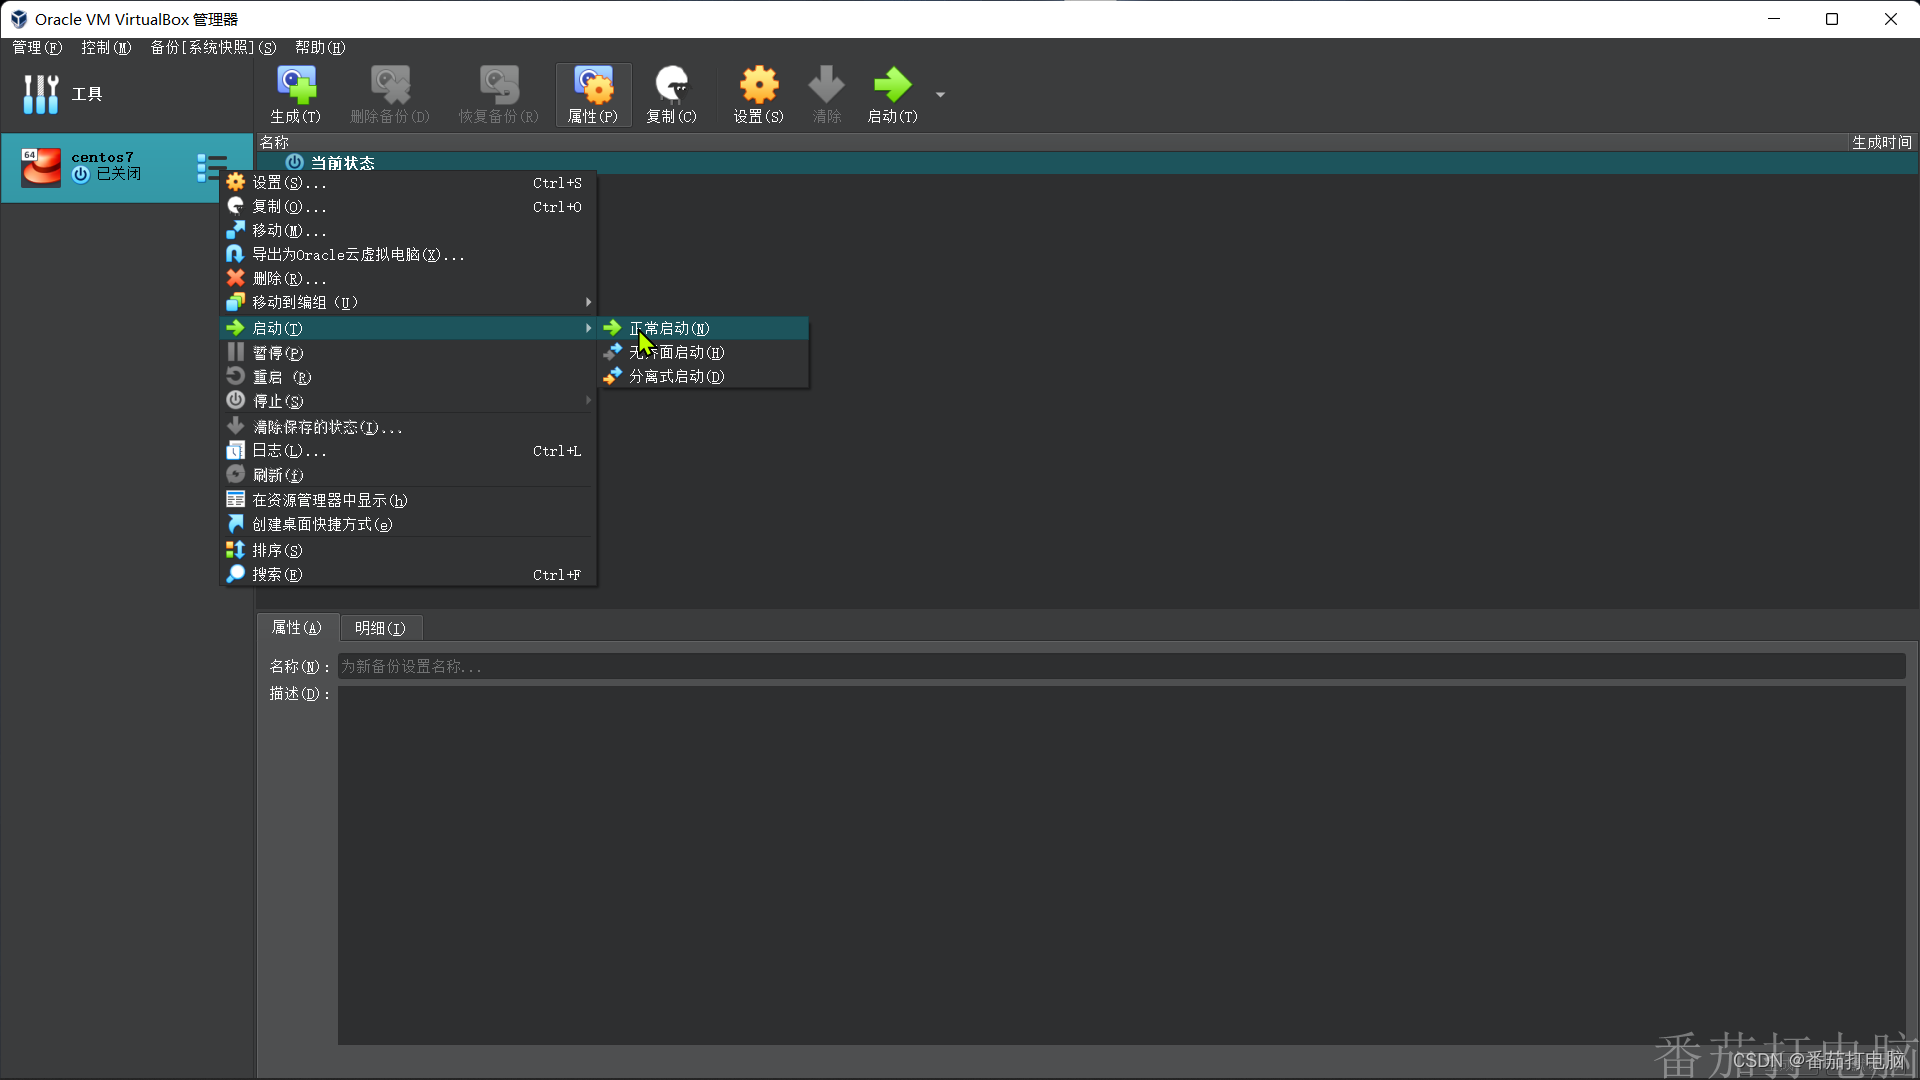Switch to the 属性(A) tab

coord(297,627)
